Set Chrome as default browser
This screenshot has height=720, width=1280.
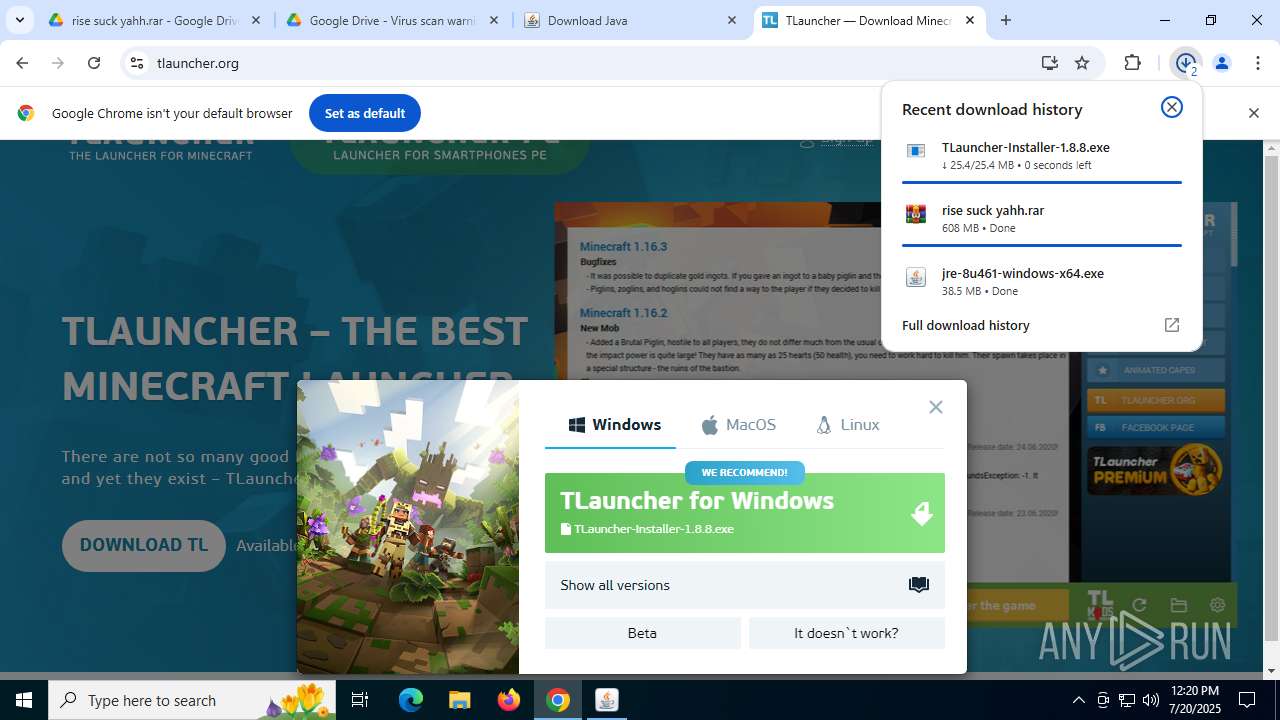[365, 113]
